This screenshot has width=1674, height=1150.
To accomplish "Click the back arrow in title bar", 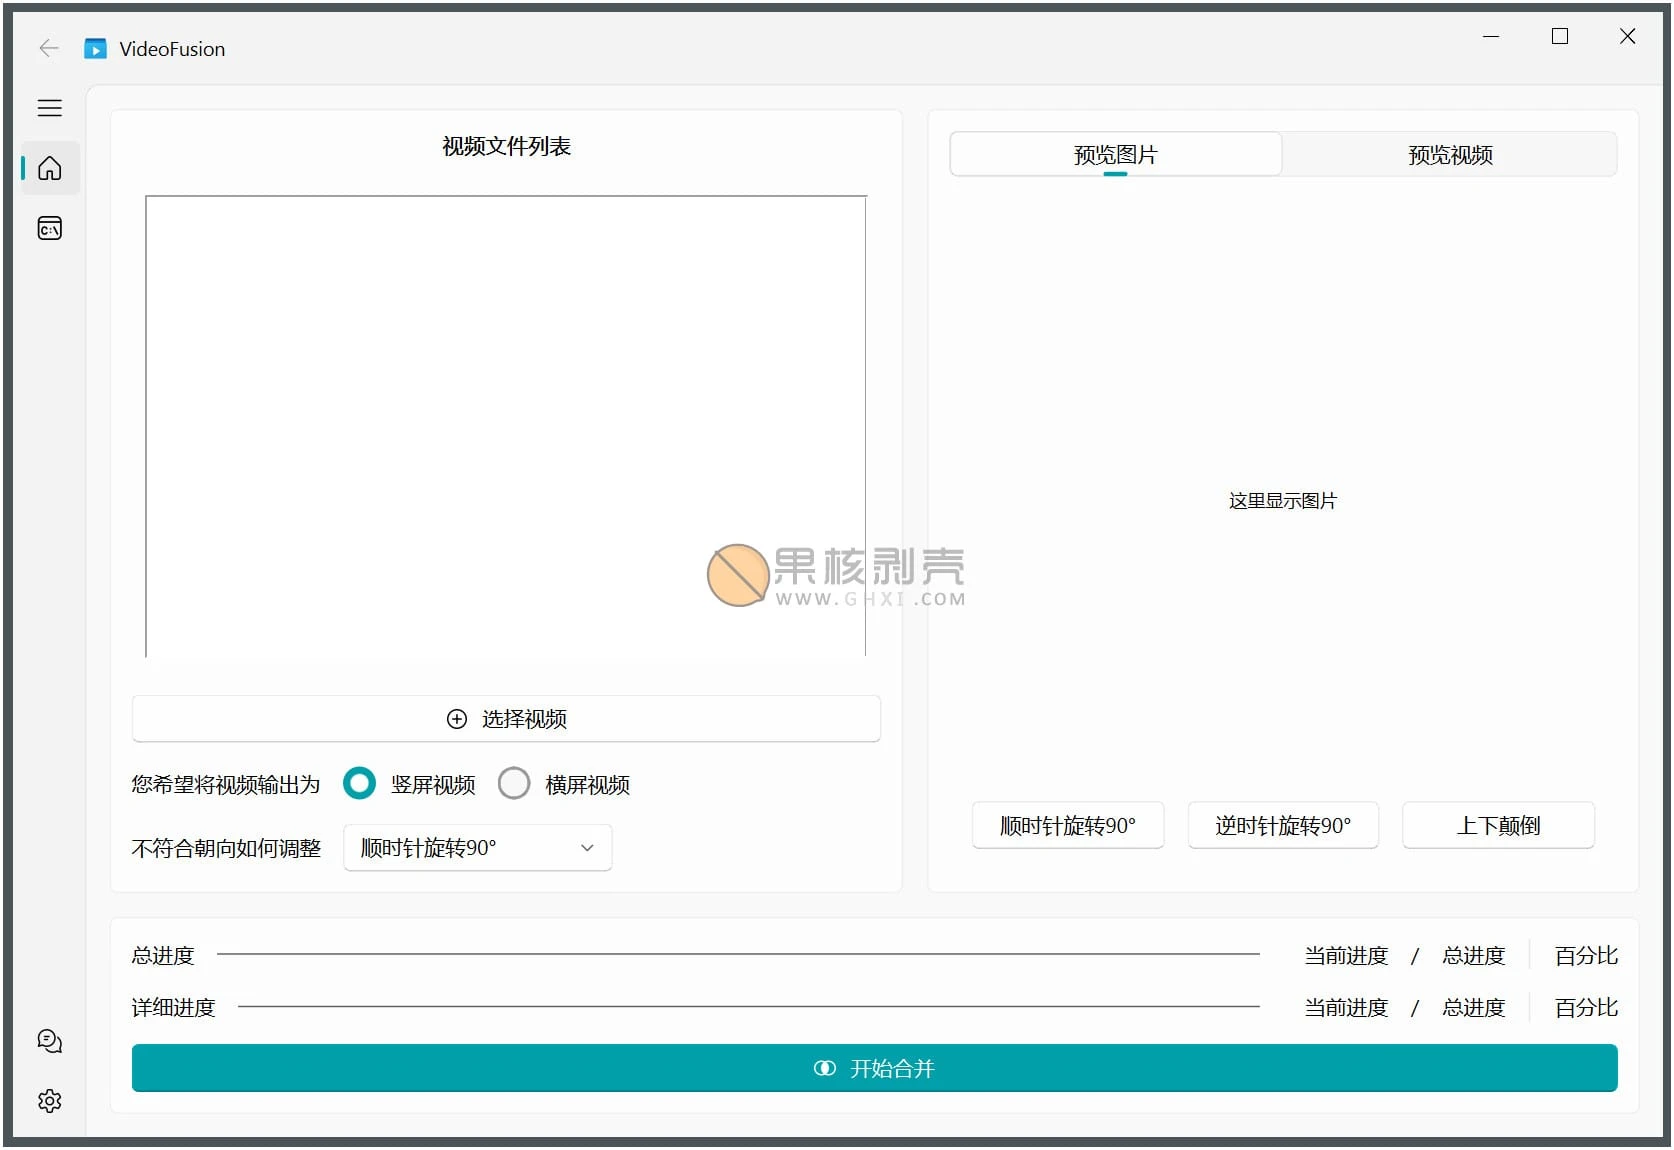I will coord(48,48).
